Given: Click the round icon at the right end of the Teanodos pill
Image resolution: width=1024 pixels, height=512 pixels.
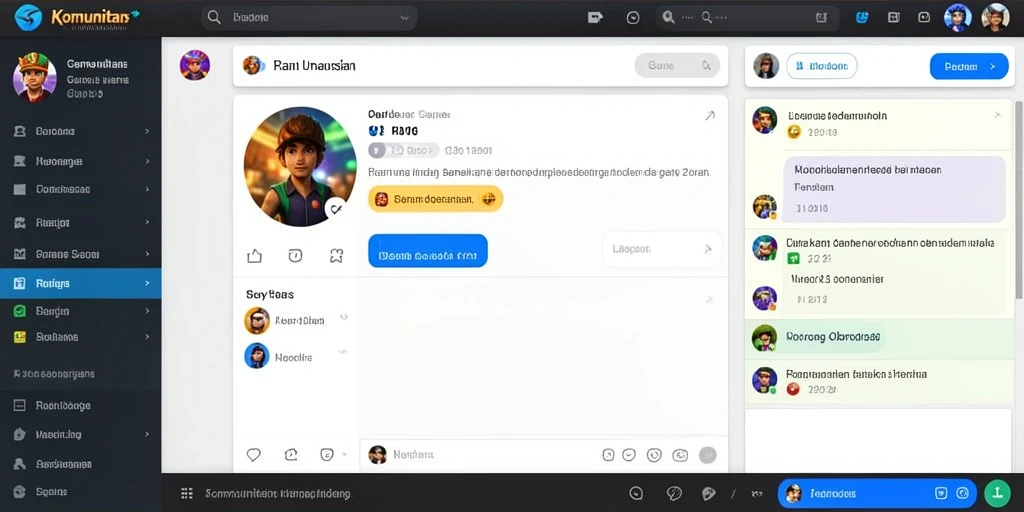Looking at the screenshot, I should (x=962, y=494).
